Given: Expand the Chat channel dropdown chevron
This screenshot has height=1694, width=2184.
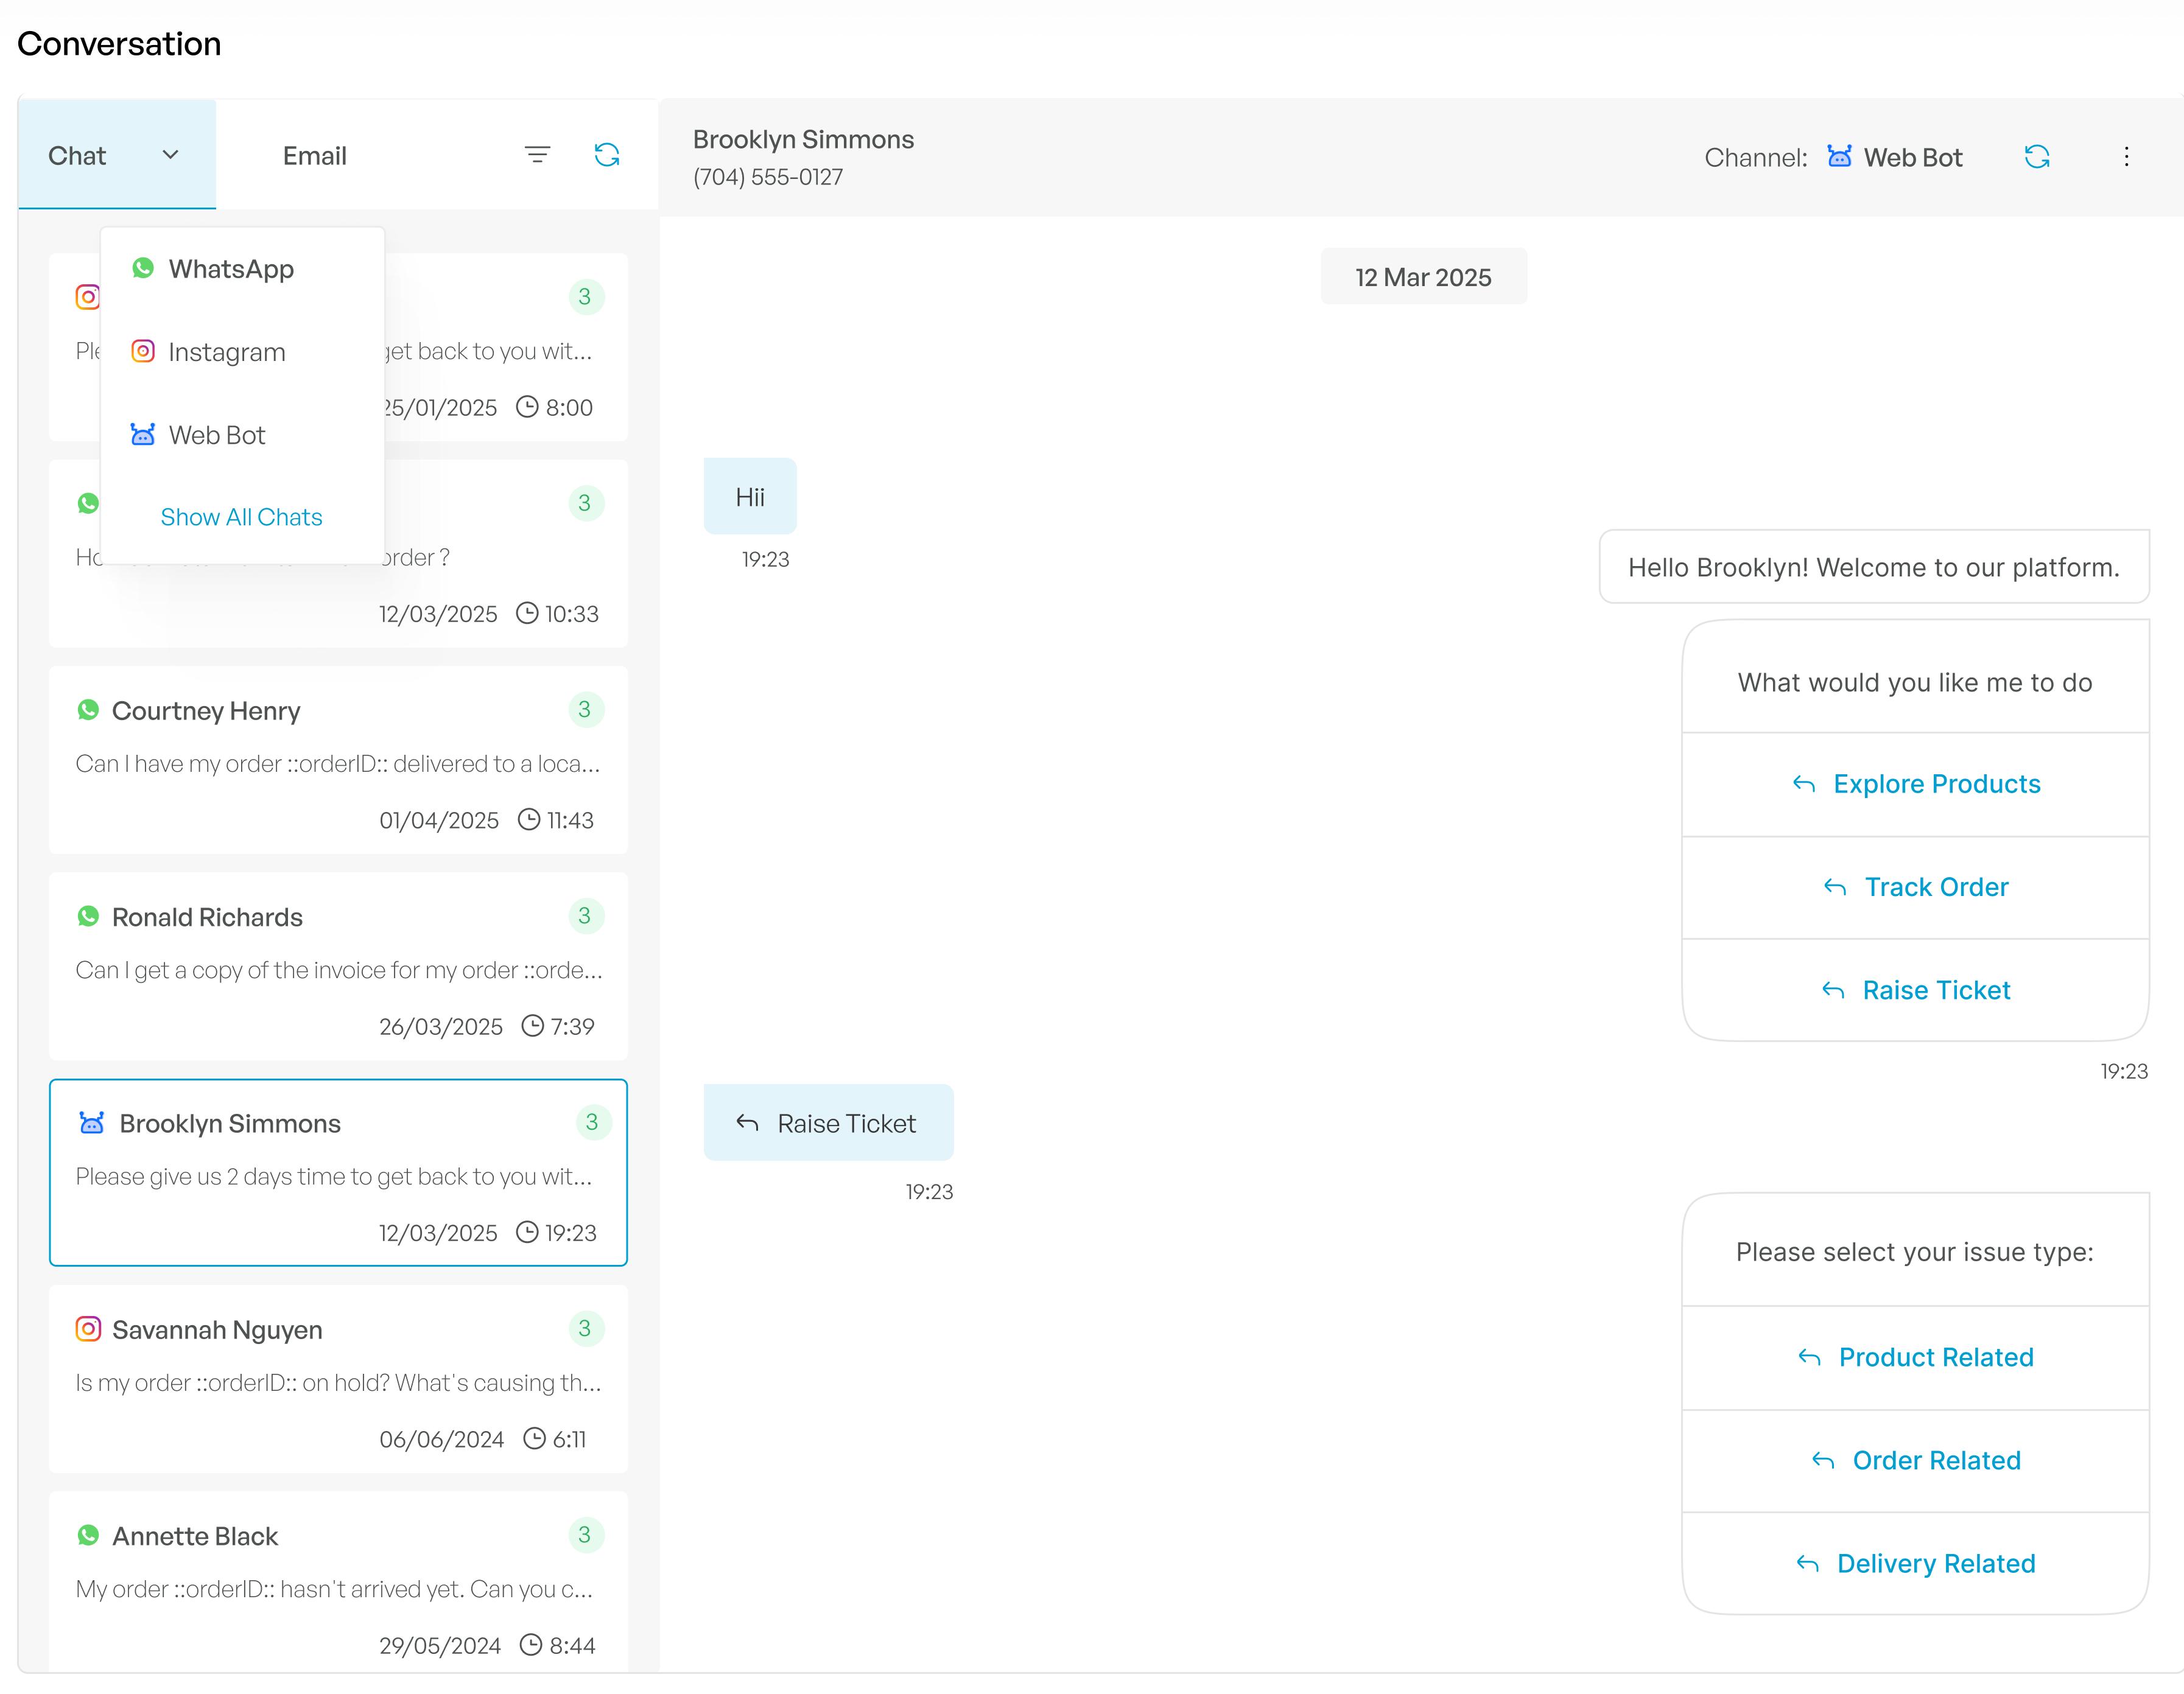Looking at the screenshot, I should pyautogui.click(x=170, y=155).
